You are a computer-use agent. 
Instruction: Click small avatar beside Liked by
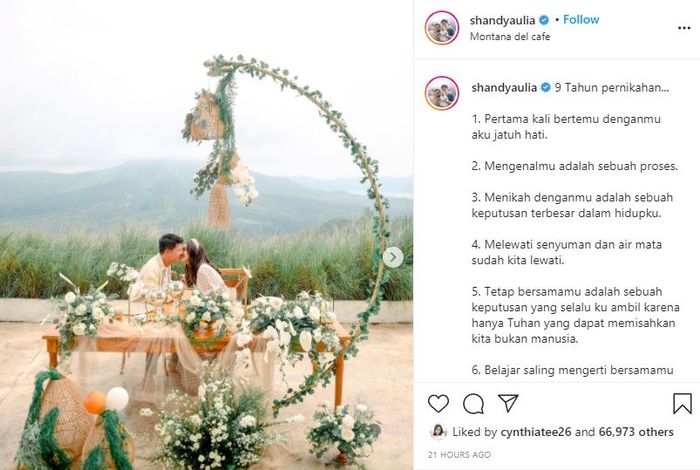pyautogui.click(x=438, y=432)
